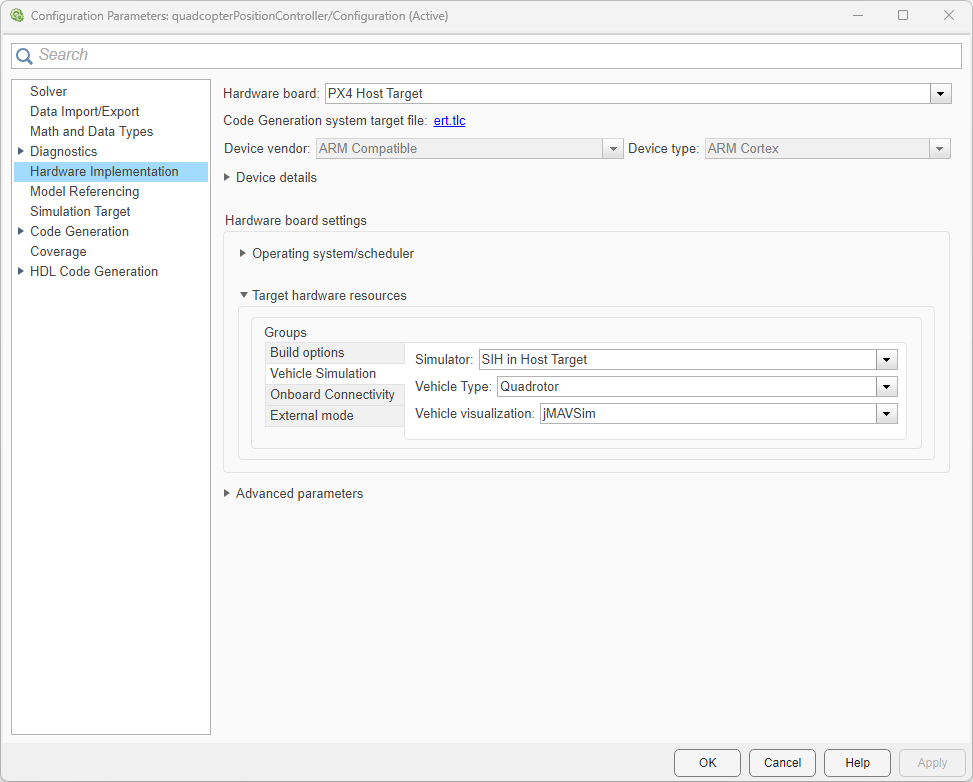Select Solver in the sidebar

[x=48, y=91]
